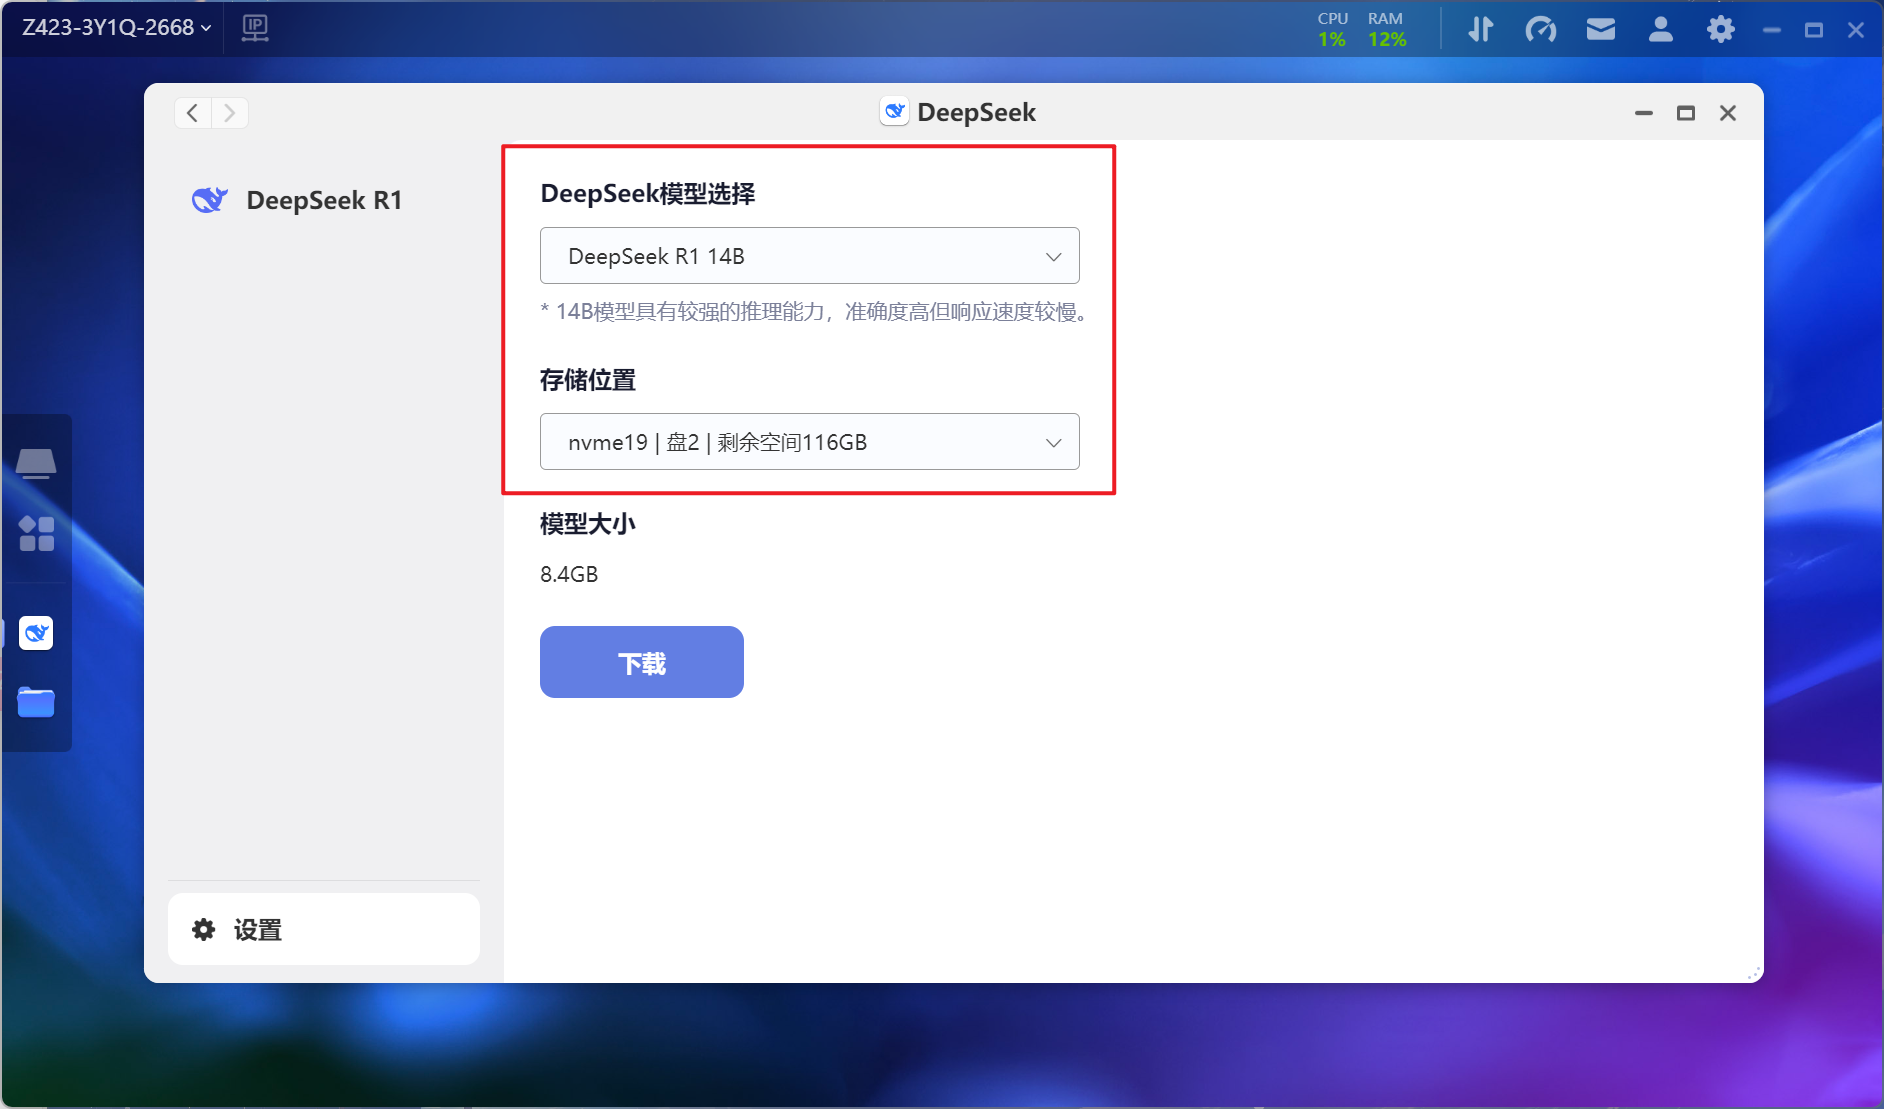Click the 14B model description hint text
The height and width of the screenshot is (1109, 1884).
[814, 312]
